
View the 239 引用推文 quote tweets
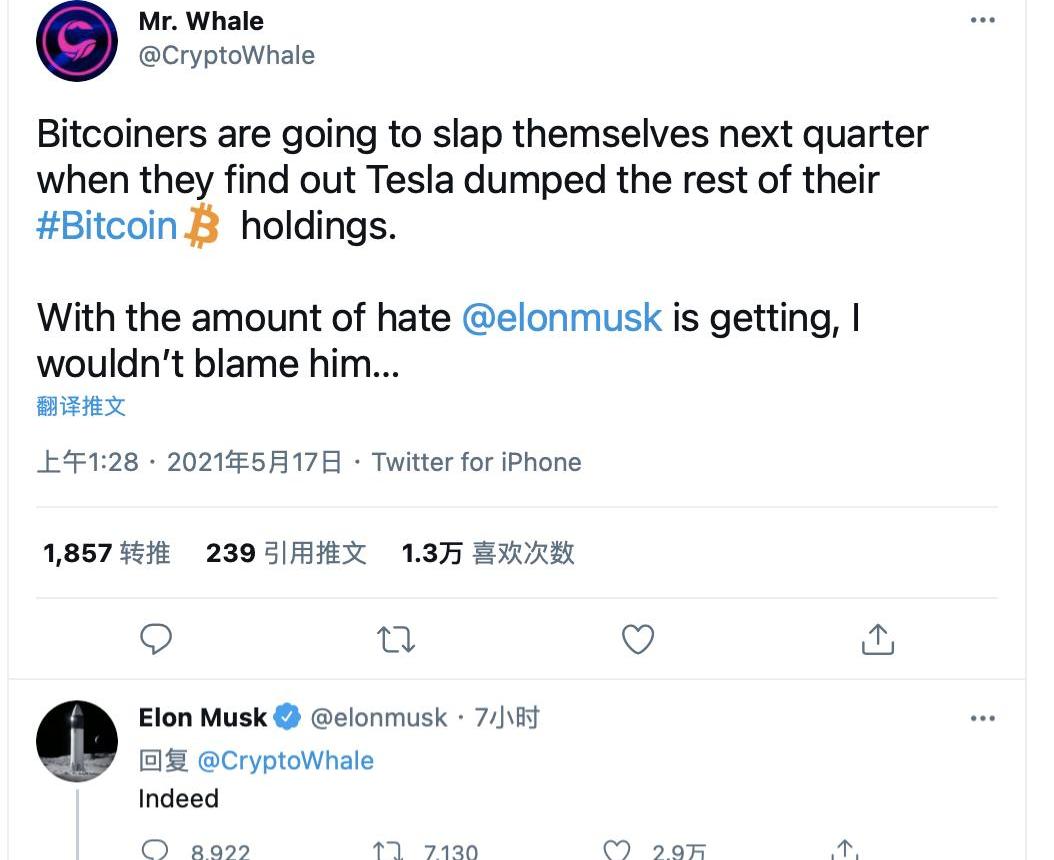pyautogui.click(x=286, y=553)
